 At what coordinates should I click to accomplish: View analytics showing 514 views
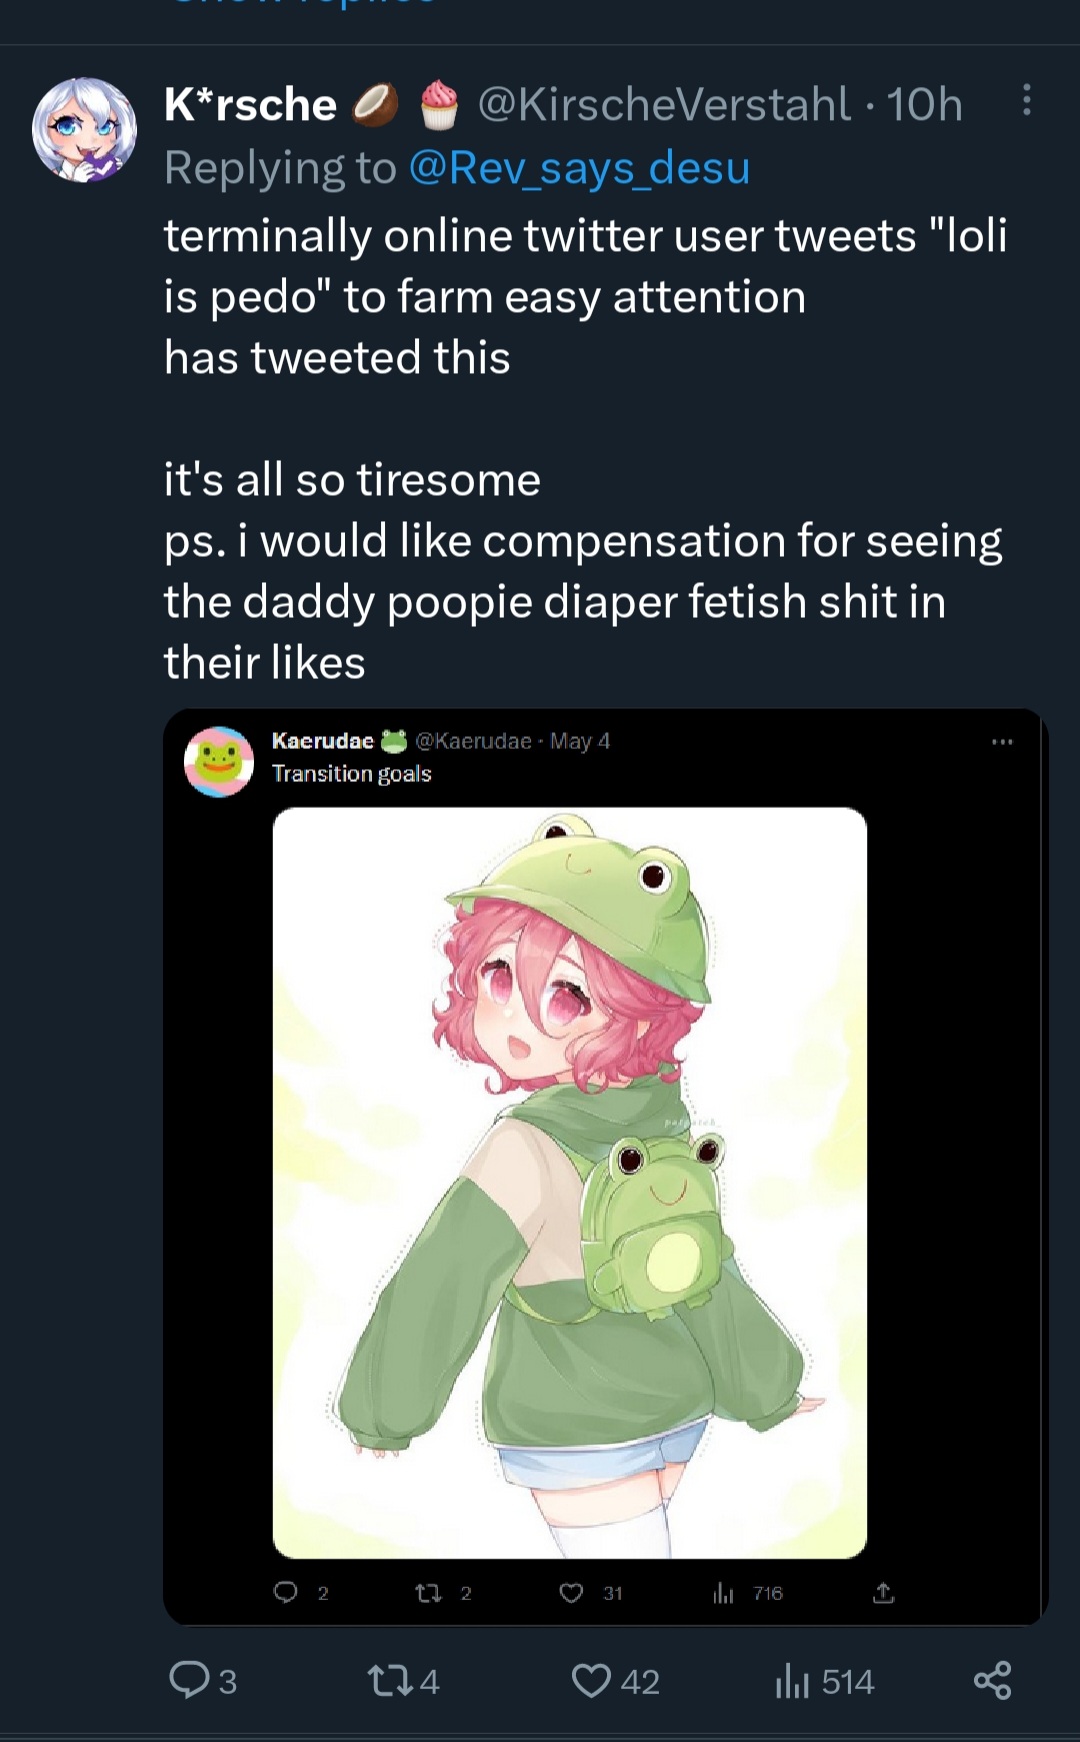pos(825,1680)
